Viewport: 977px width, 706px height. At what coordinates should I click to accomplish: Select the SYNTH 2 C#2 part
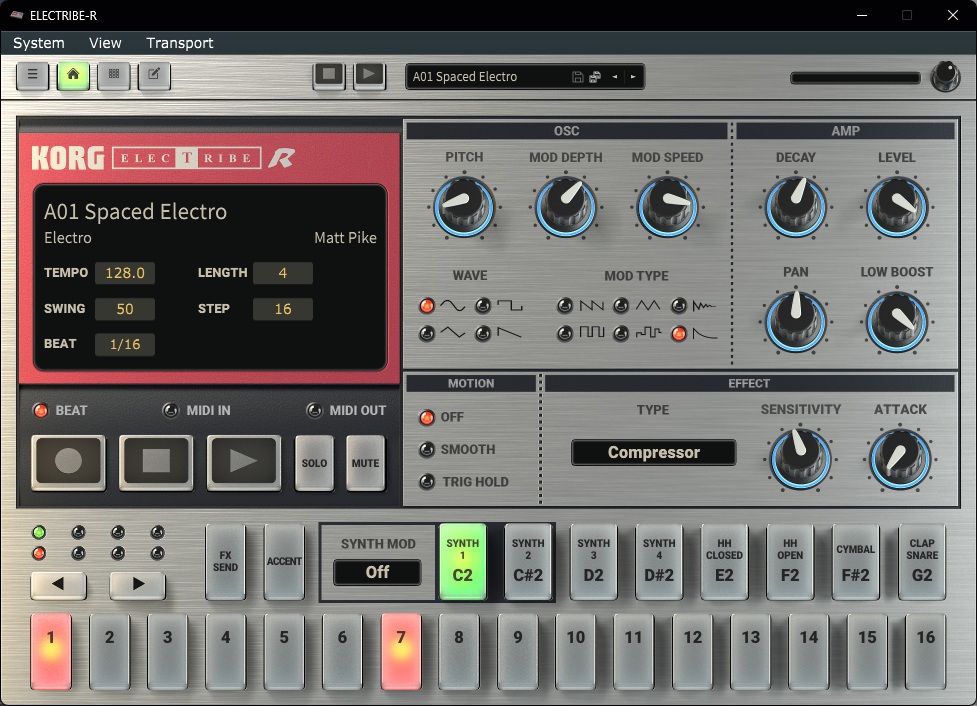(x=528, y=561)
